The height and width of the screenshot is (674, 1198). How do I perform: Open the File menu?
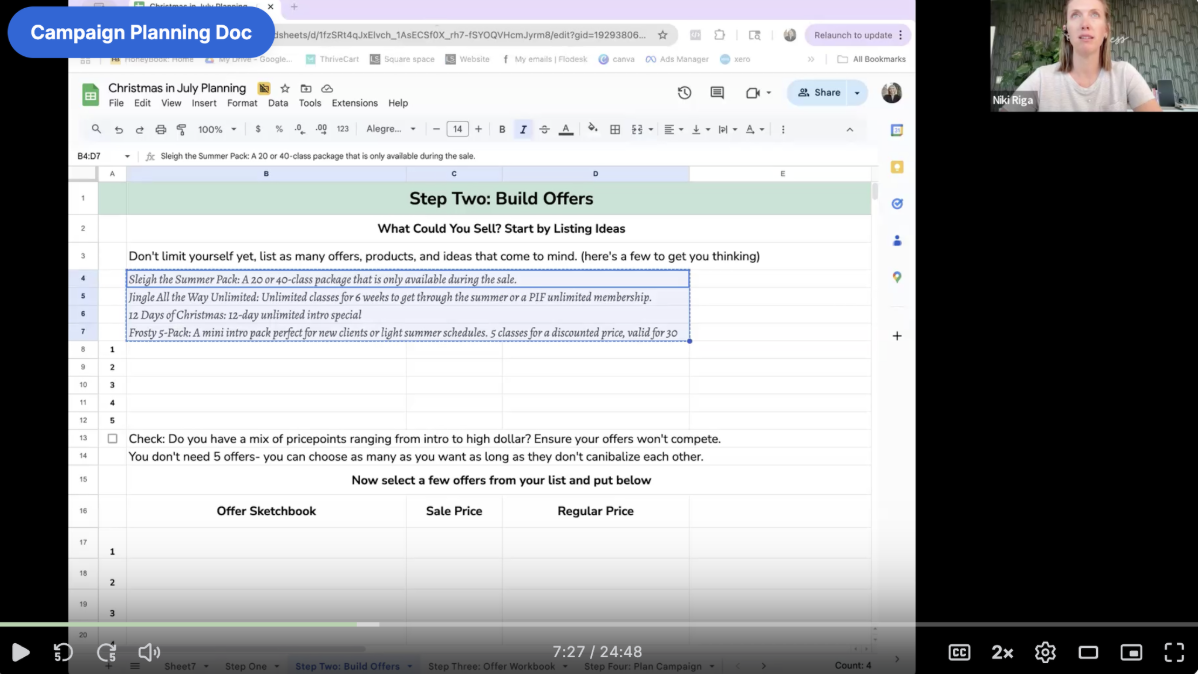pos(116,103)
